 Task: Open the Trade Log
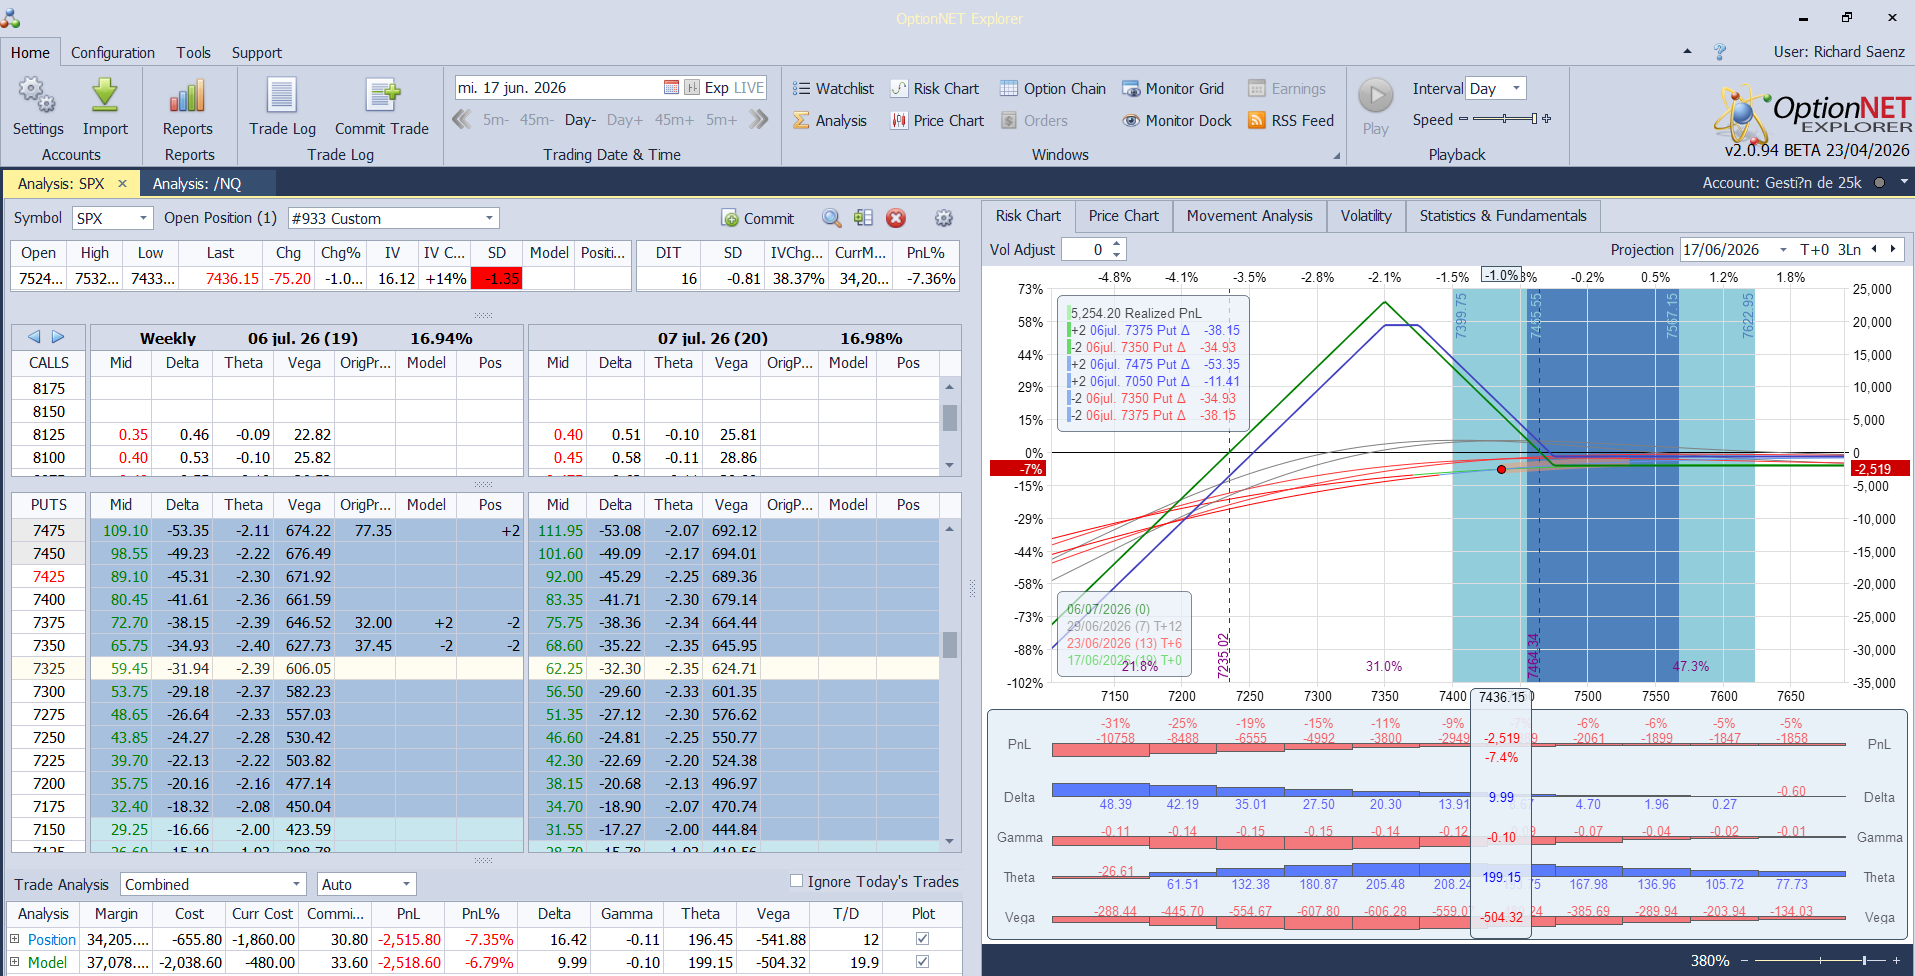click(x=282, y=107)
